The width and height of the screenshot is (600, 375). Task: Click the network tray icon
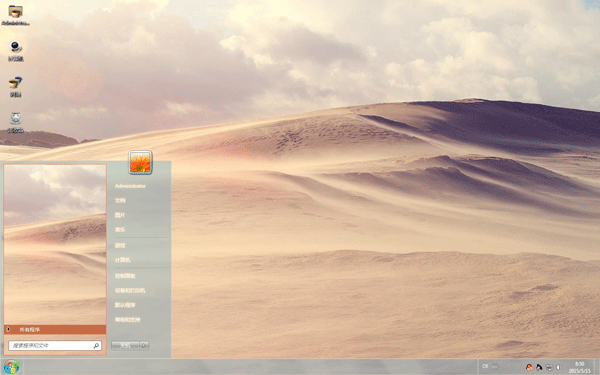click(549, 367)
